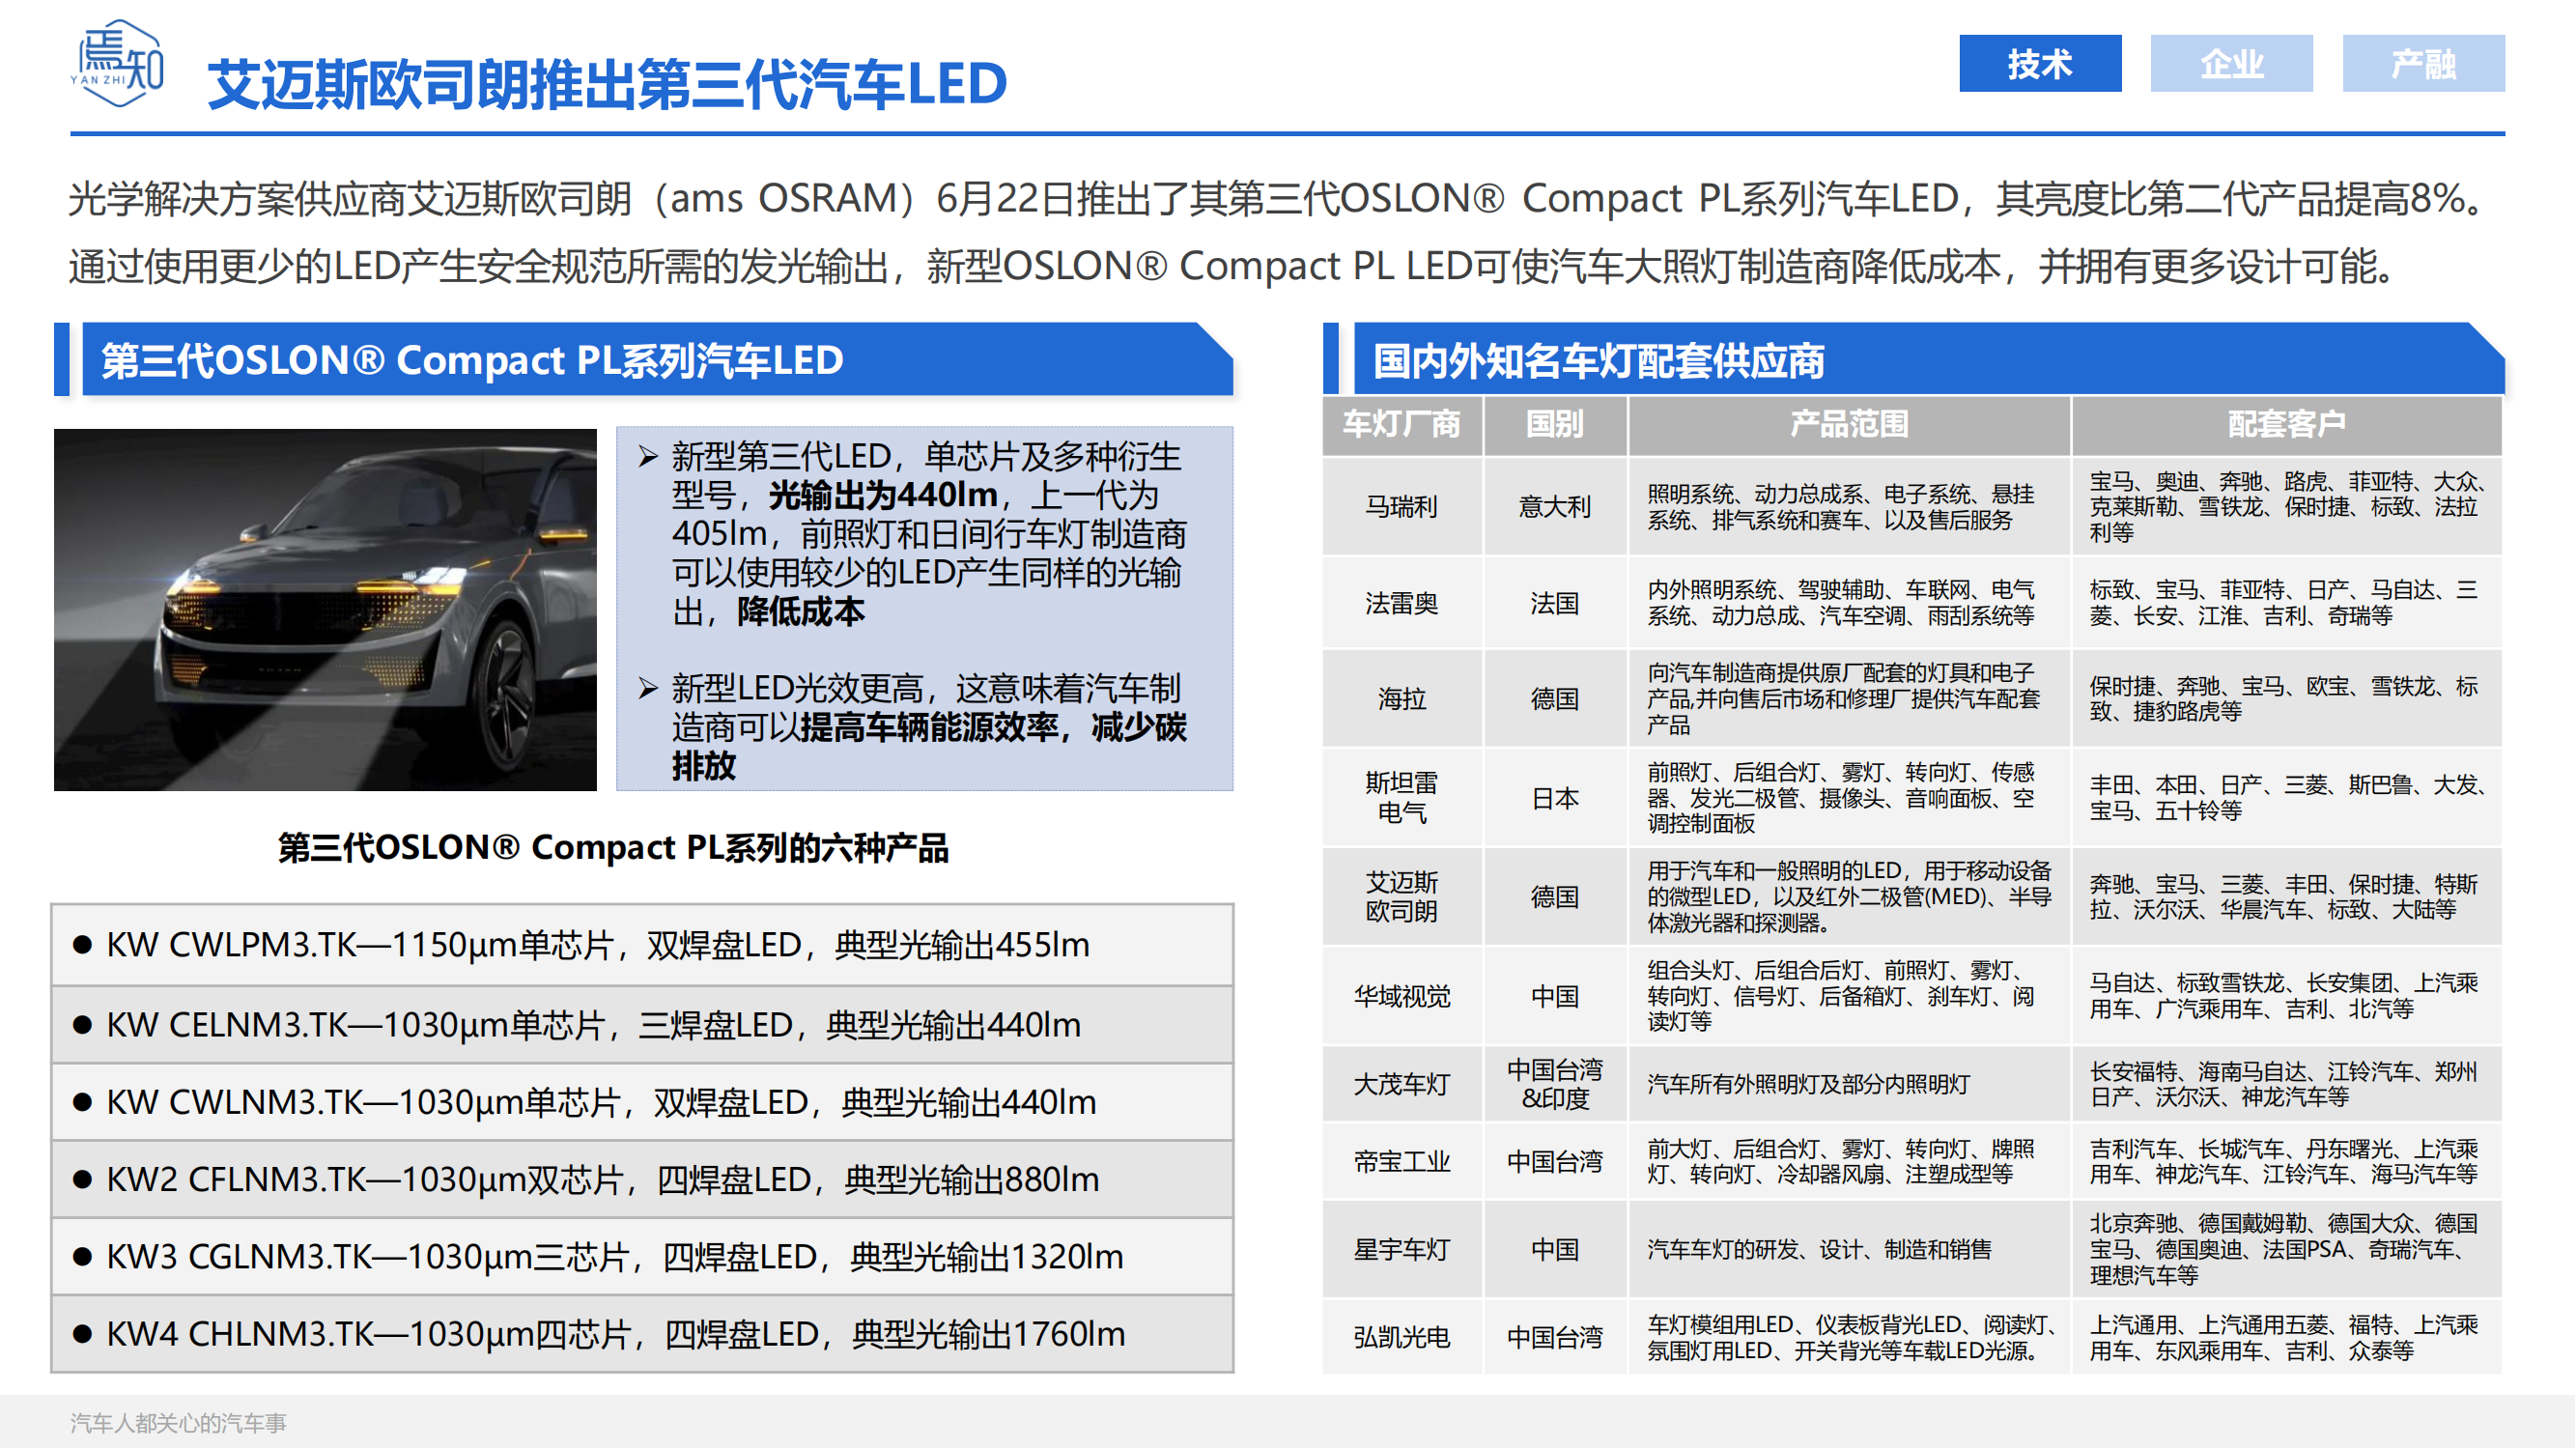
Task: Click the 日本 country cell
Action: [x=1555, y=798]
